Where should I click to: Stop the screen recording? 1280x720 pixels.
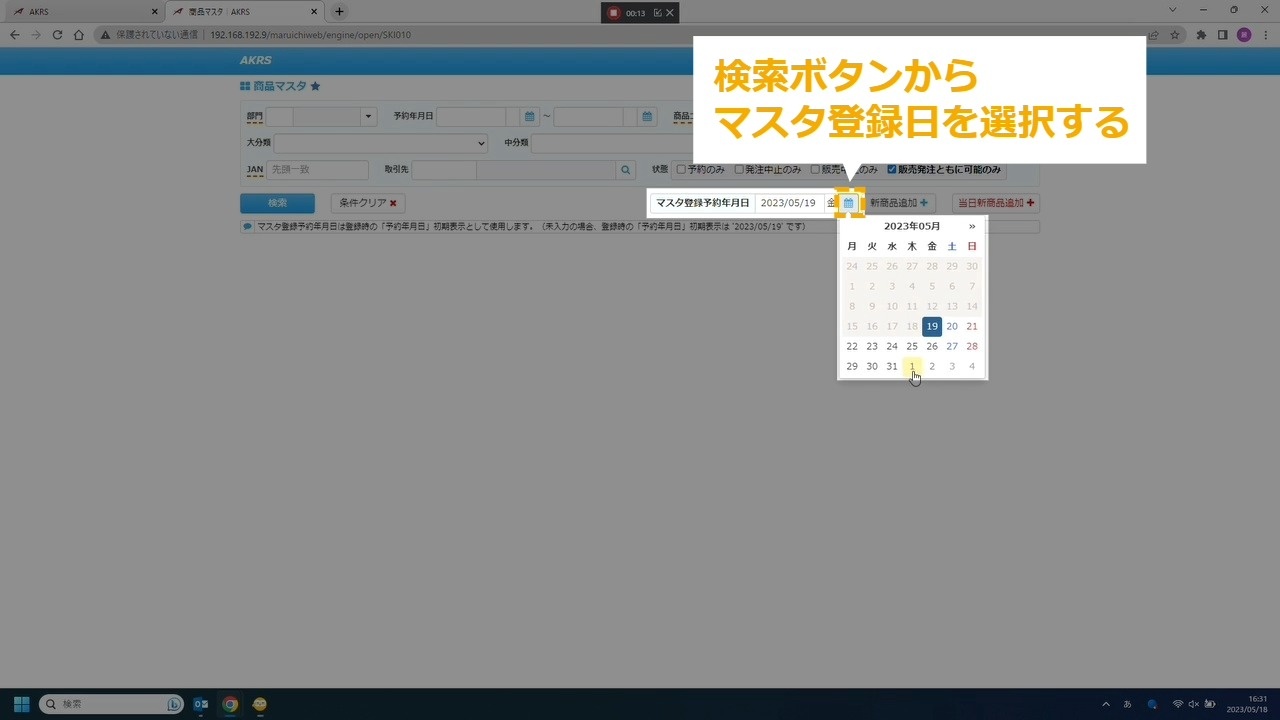pyautogui.click(x=614, y=13)
